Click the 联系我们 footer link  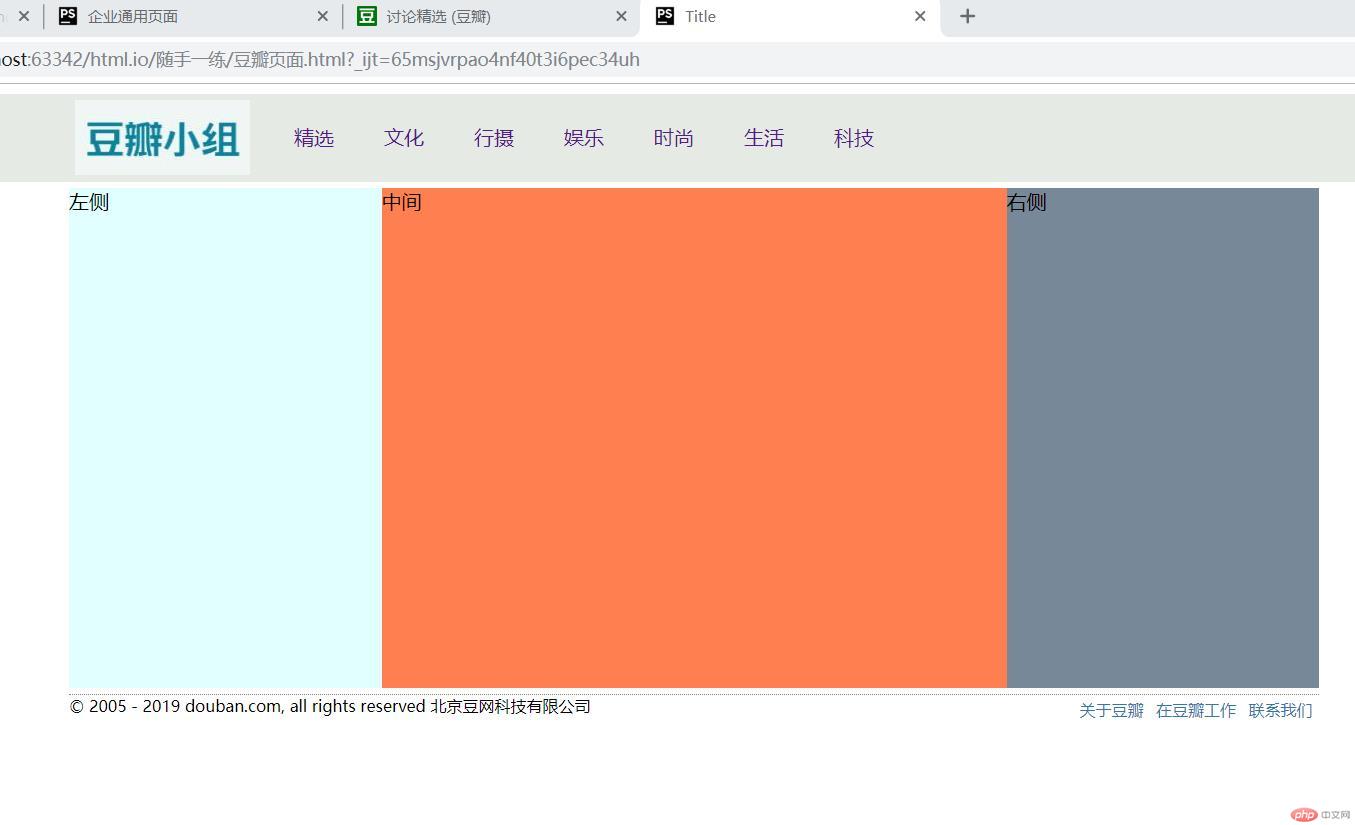coord(1280,710)
